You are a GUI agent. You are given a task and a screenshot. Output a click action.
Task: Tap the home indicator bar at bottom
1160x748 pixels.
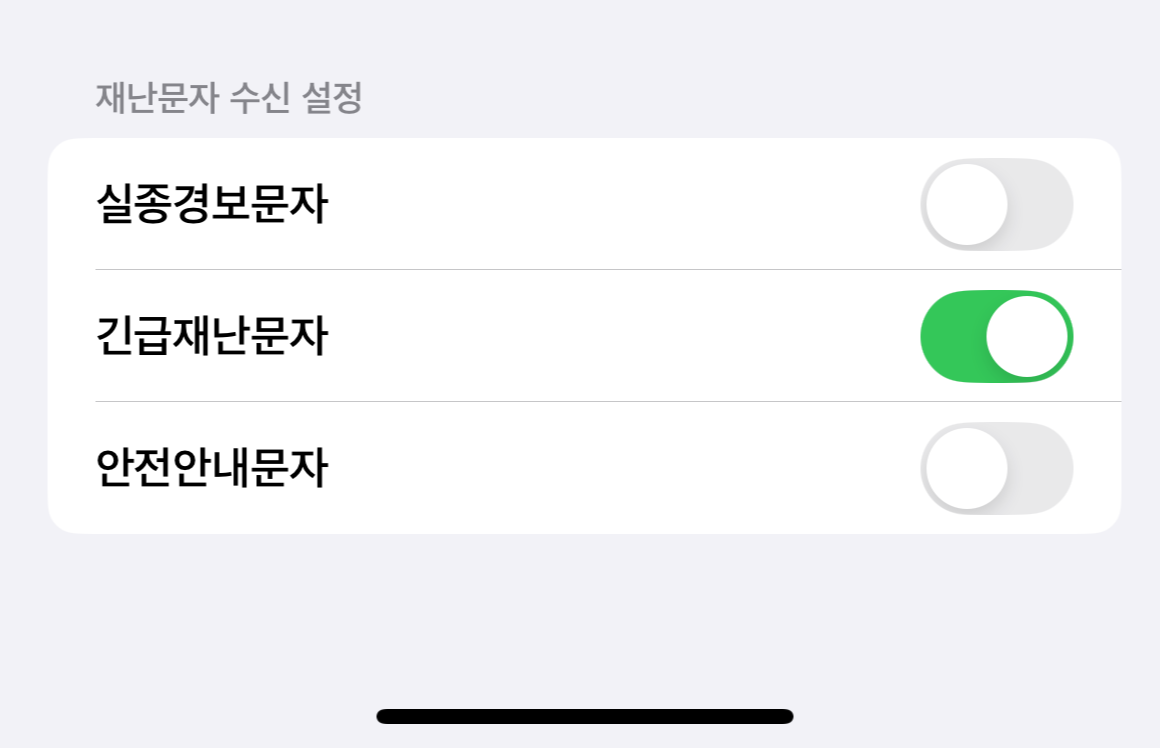(580, 714)
